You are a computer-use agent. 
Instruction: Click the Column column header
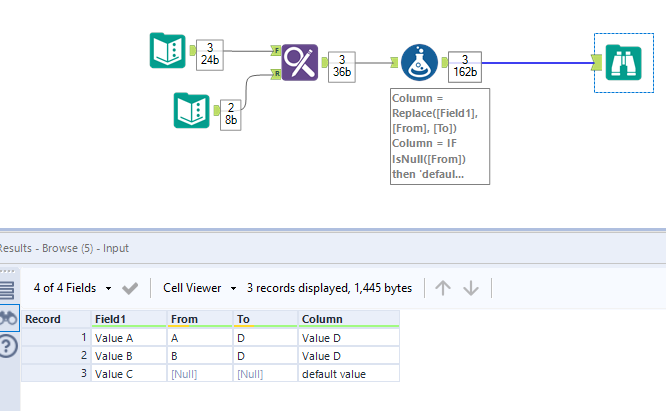coord(349,319)
